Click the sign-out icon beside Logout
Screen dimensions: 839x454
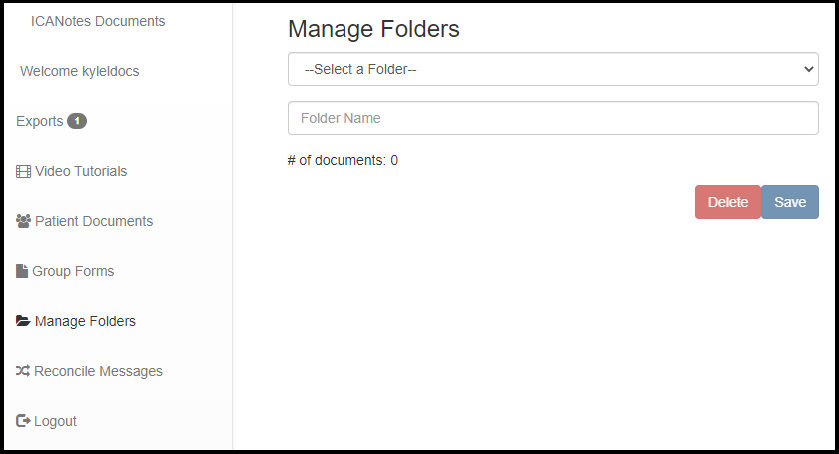click(23, 421)
